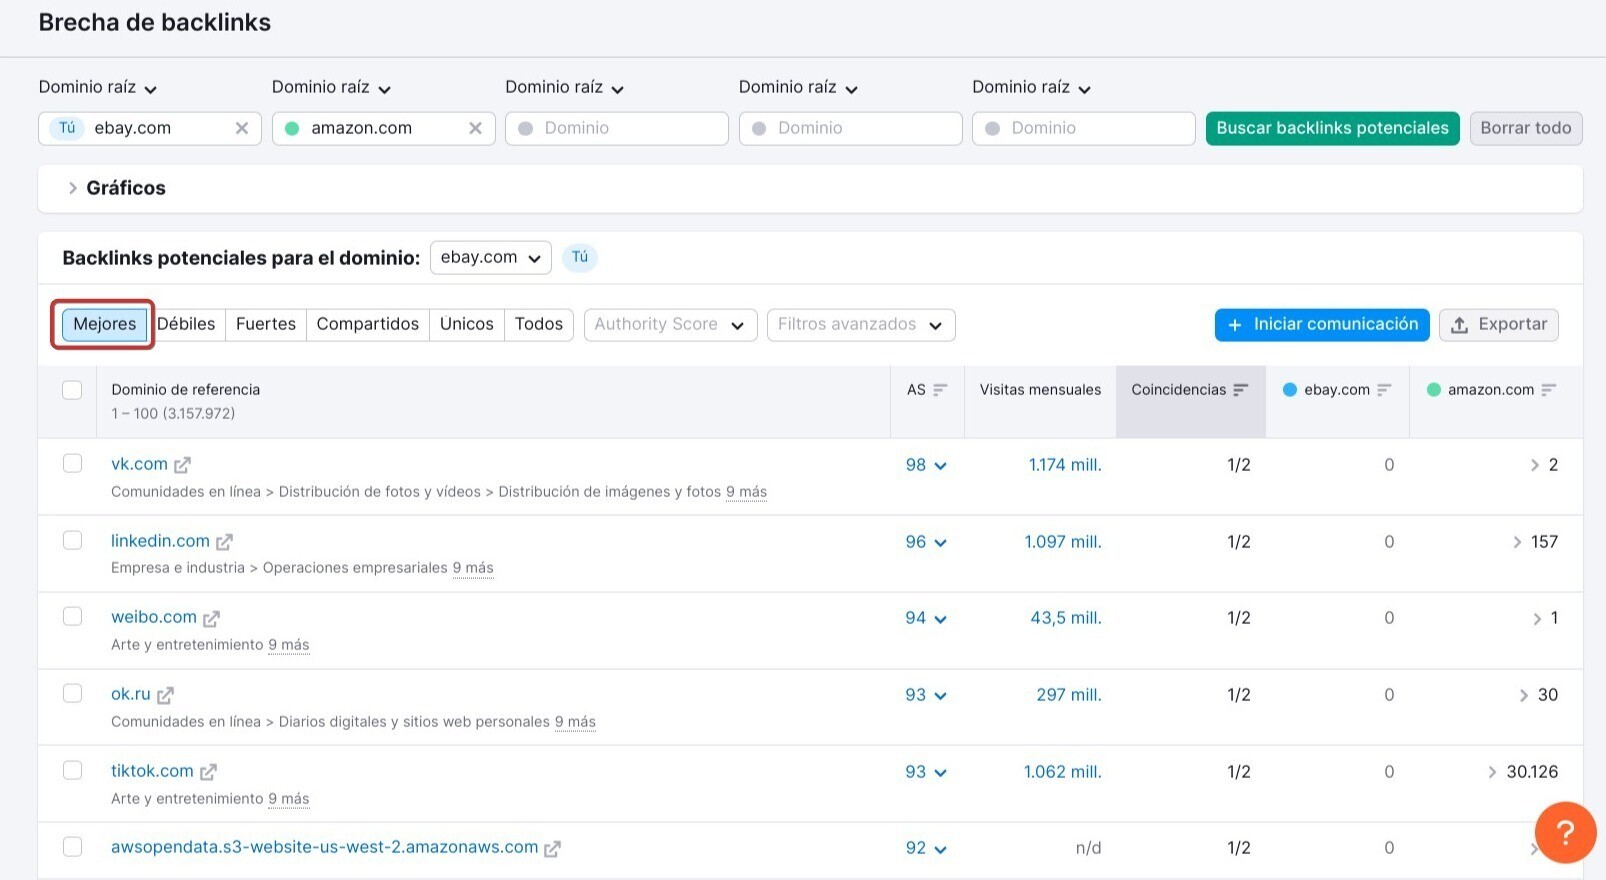The image size is (1606, 880).
Task: Open ok.ru external link icon
Action: (165, 695)
